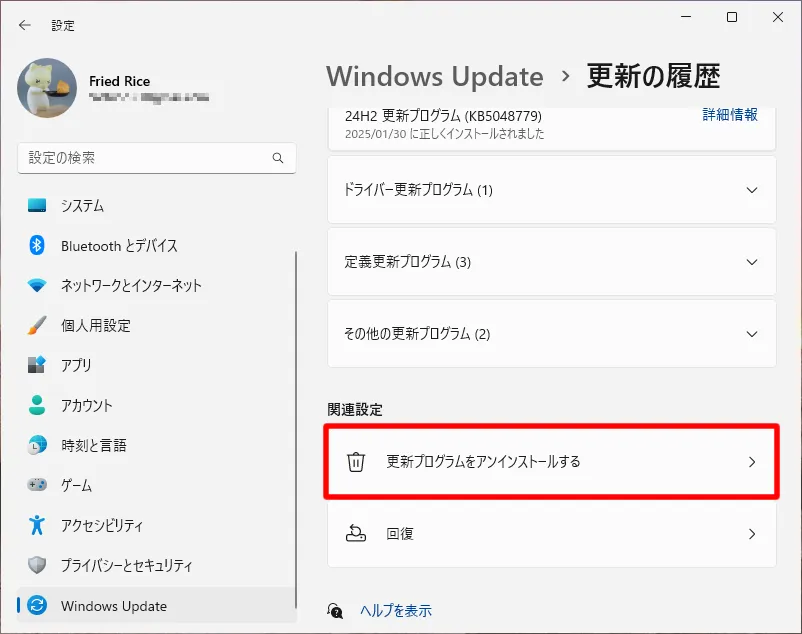The height and width of the screenshot is (634, 802).
Task: Select Windows Update in the sidebar
Action: 157,605
